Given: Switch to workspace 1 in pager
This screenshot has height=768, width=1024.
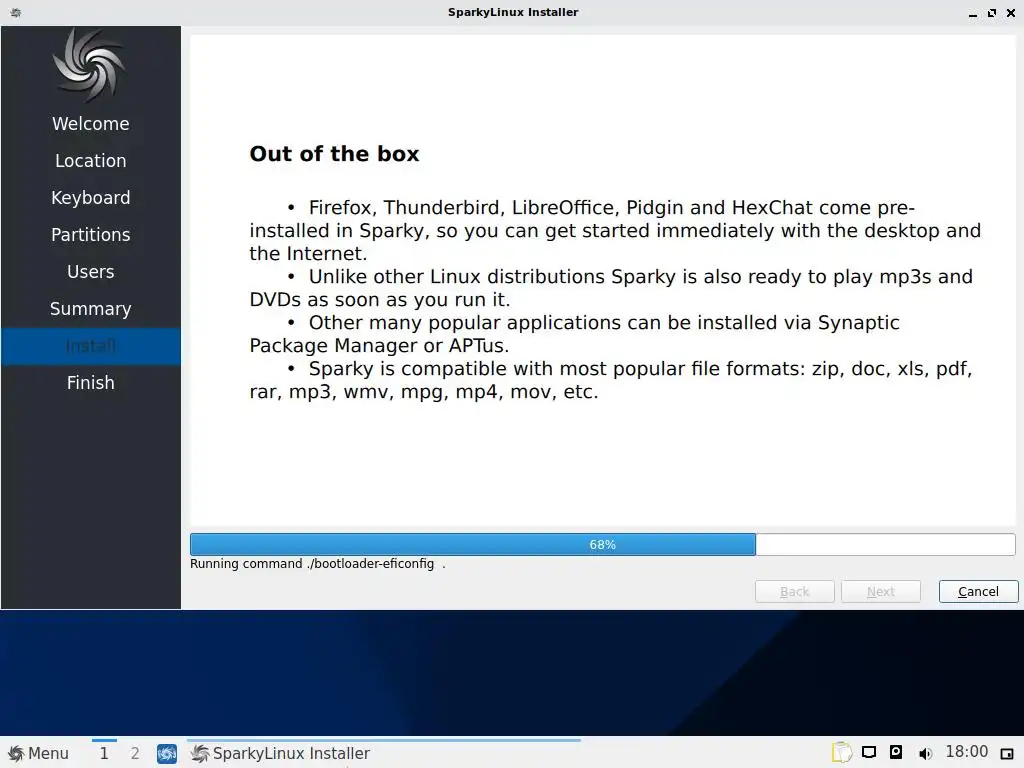Looking at the screenshot, I should [104, 753].
